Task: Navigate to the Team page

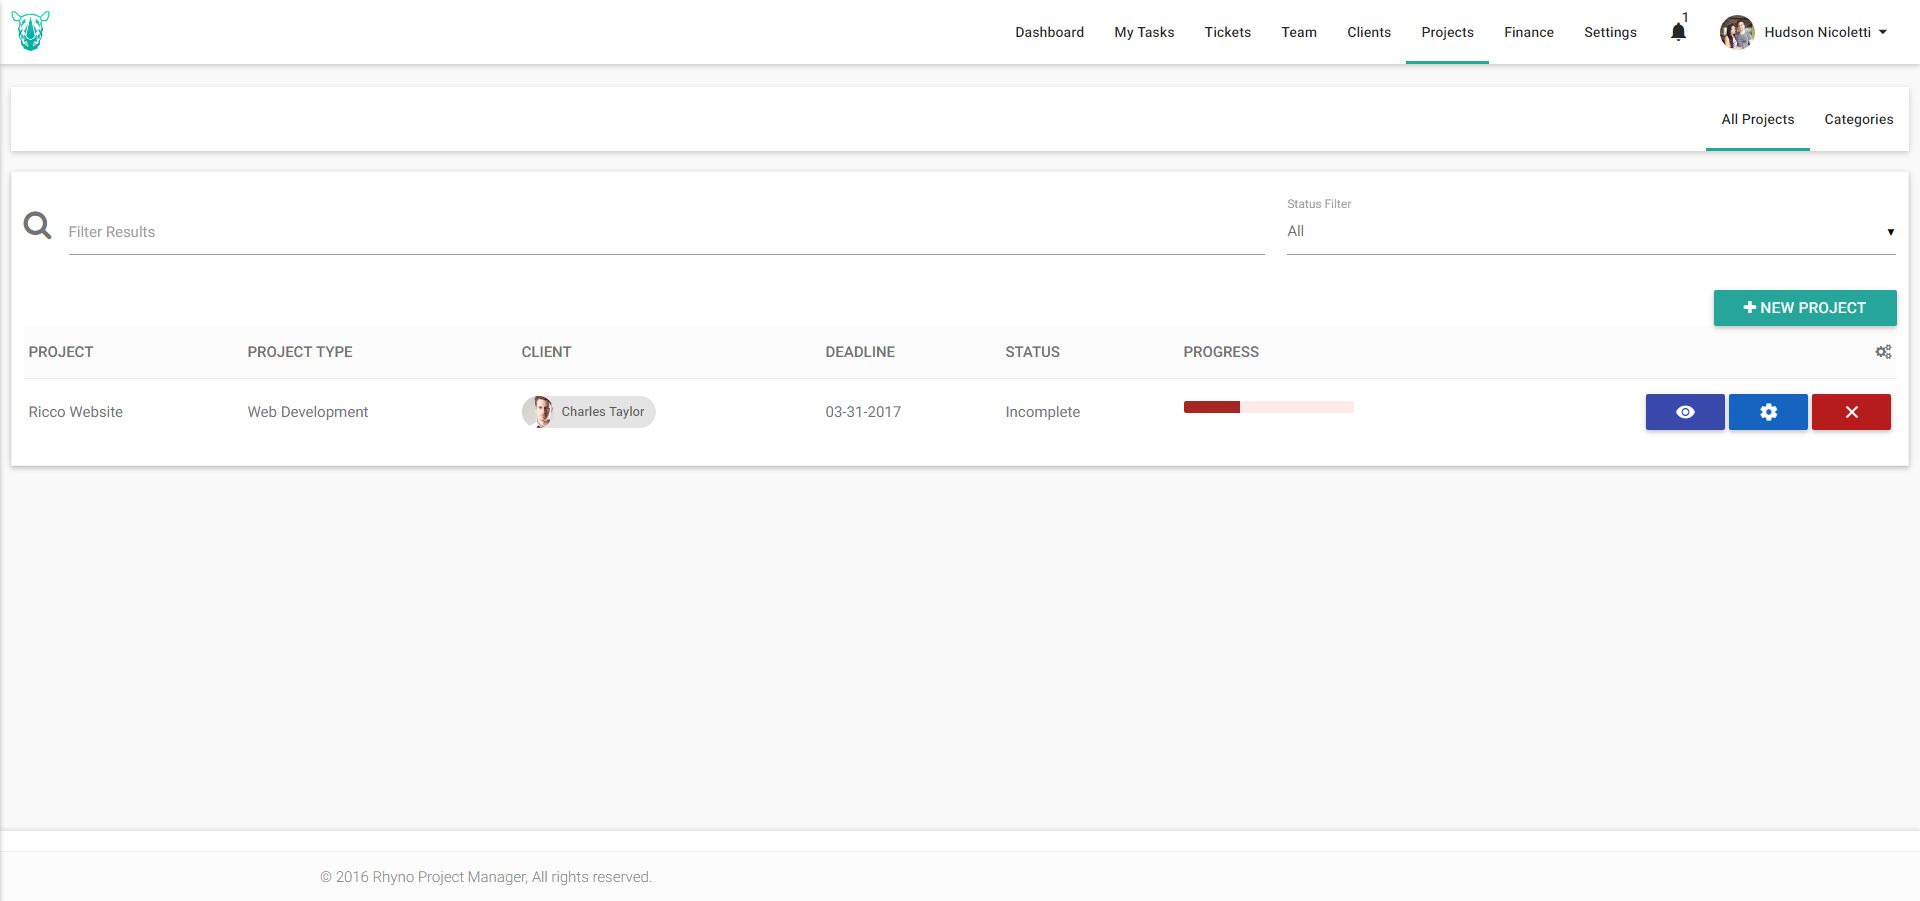Action: coord(1299,32)
